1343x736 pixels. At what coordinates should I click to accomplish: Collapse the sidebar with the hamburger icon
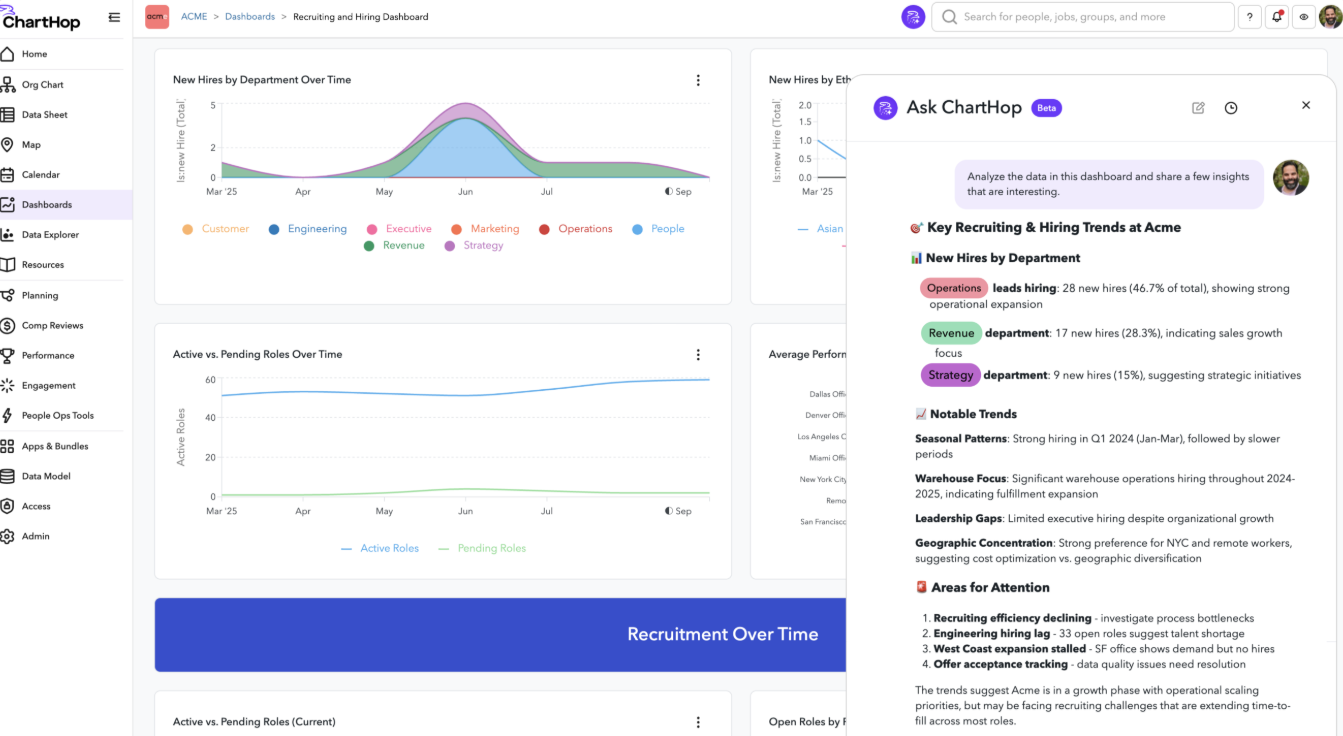click(114, 16)
